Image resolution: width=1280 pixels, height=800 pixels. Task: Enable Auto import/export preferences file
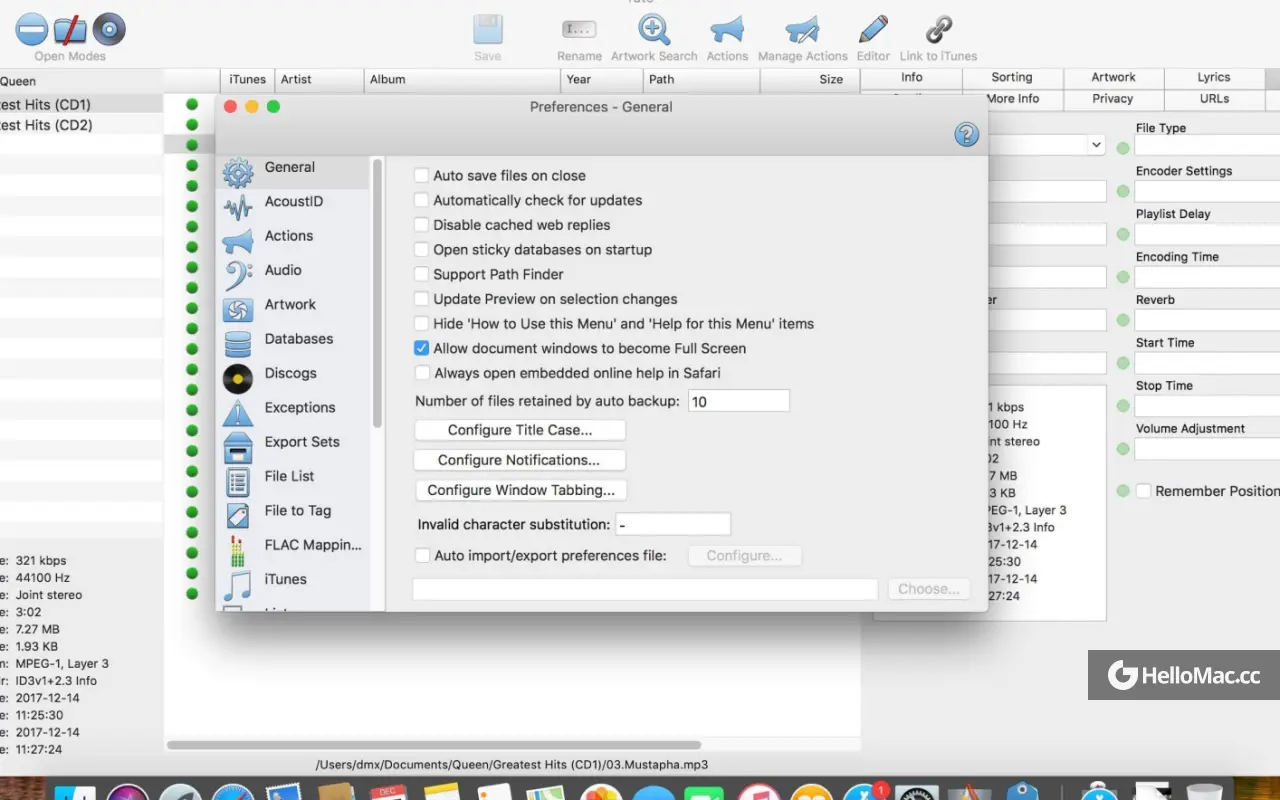pos(422,555)
